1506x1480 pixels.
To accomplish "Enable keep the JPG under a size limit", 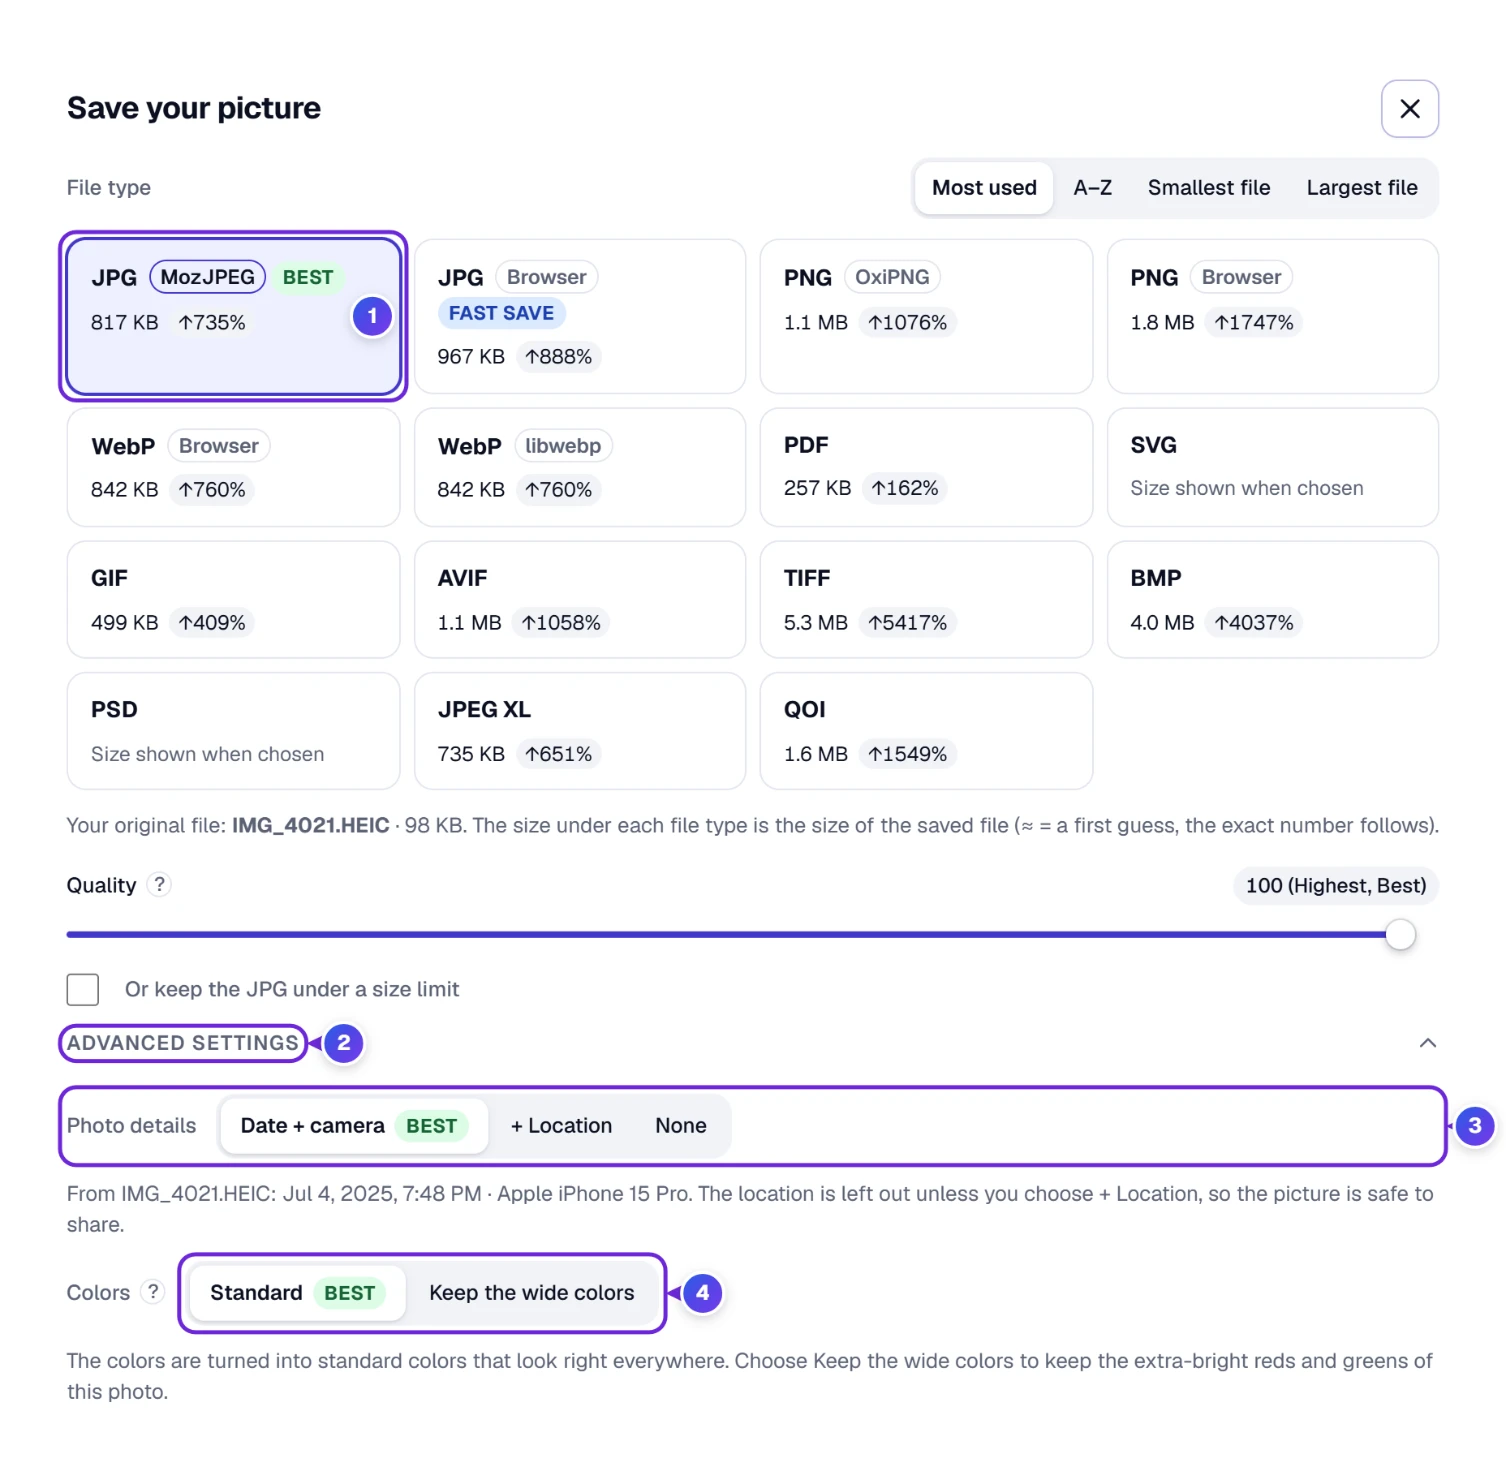I will [x=83, y=989].
